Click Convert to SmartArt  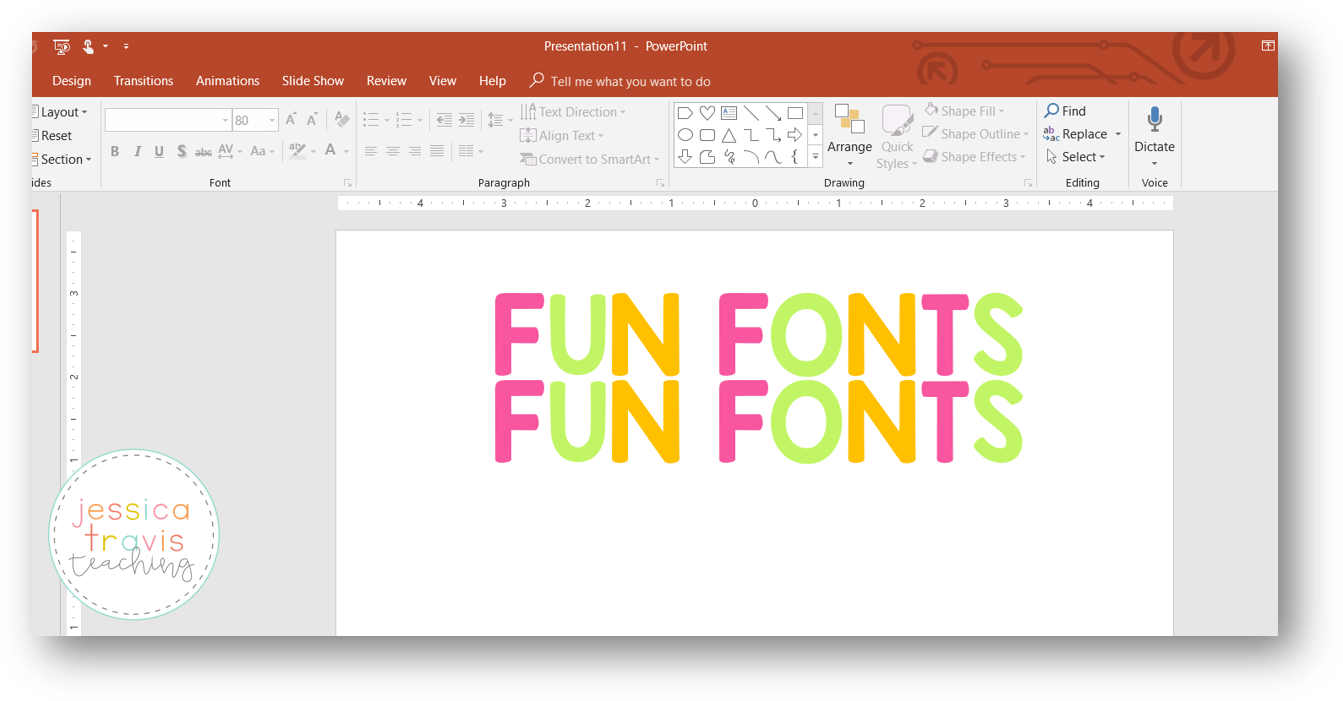pos(590,159)
